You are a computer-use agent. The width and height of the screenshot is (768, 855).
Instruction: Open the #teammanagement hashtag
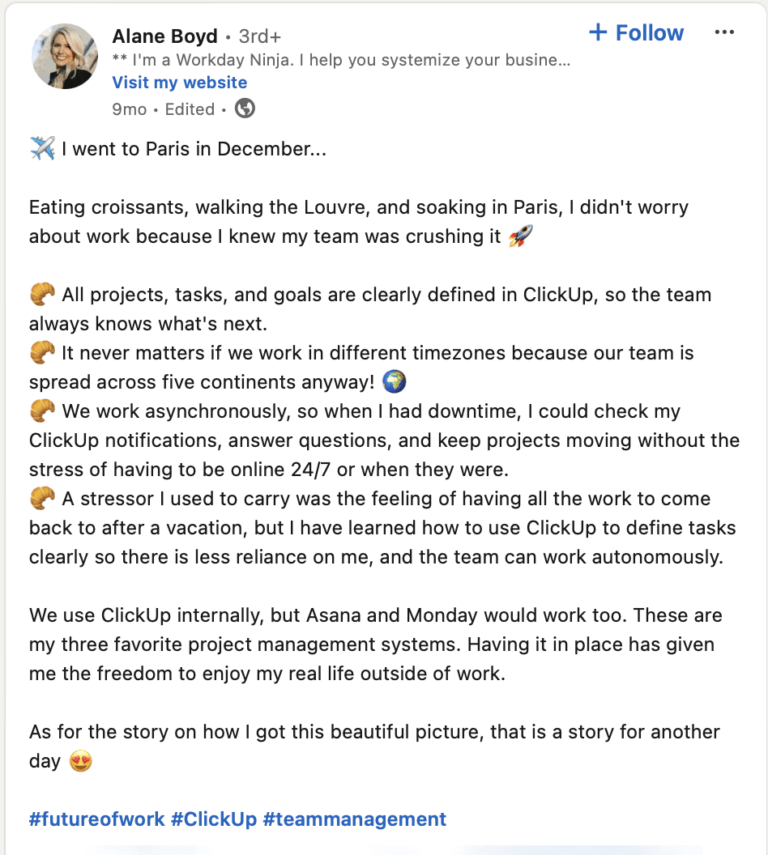coord(354,819)
